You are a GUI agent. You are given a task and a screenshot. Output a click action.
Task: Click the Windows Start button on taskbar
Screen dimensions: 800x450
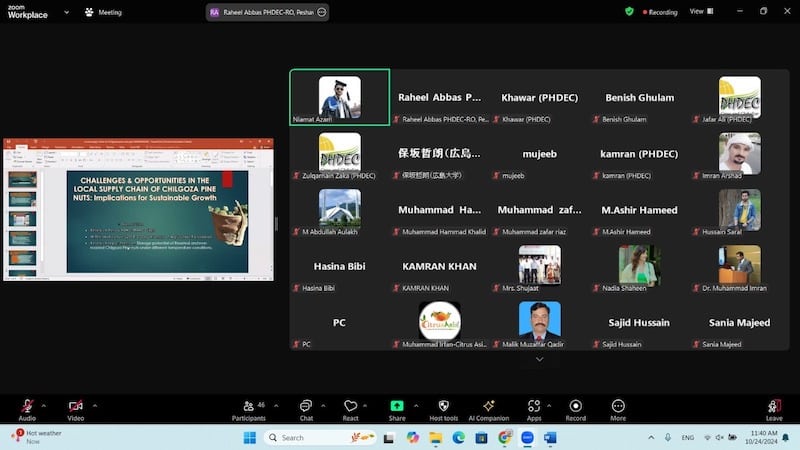[x=249, y=437]
